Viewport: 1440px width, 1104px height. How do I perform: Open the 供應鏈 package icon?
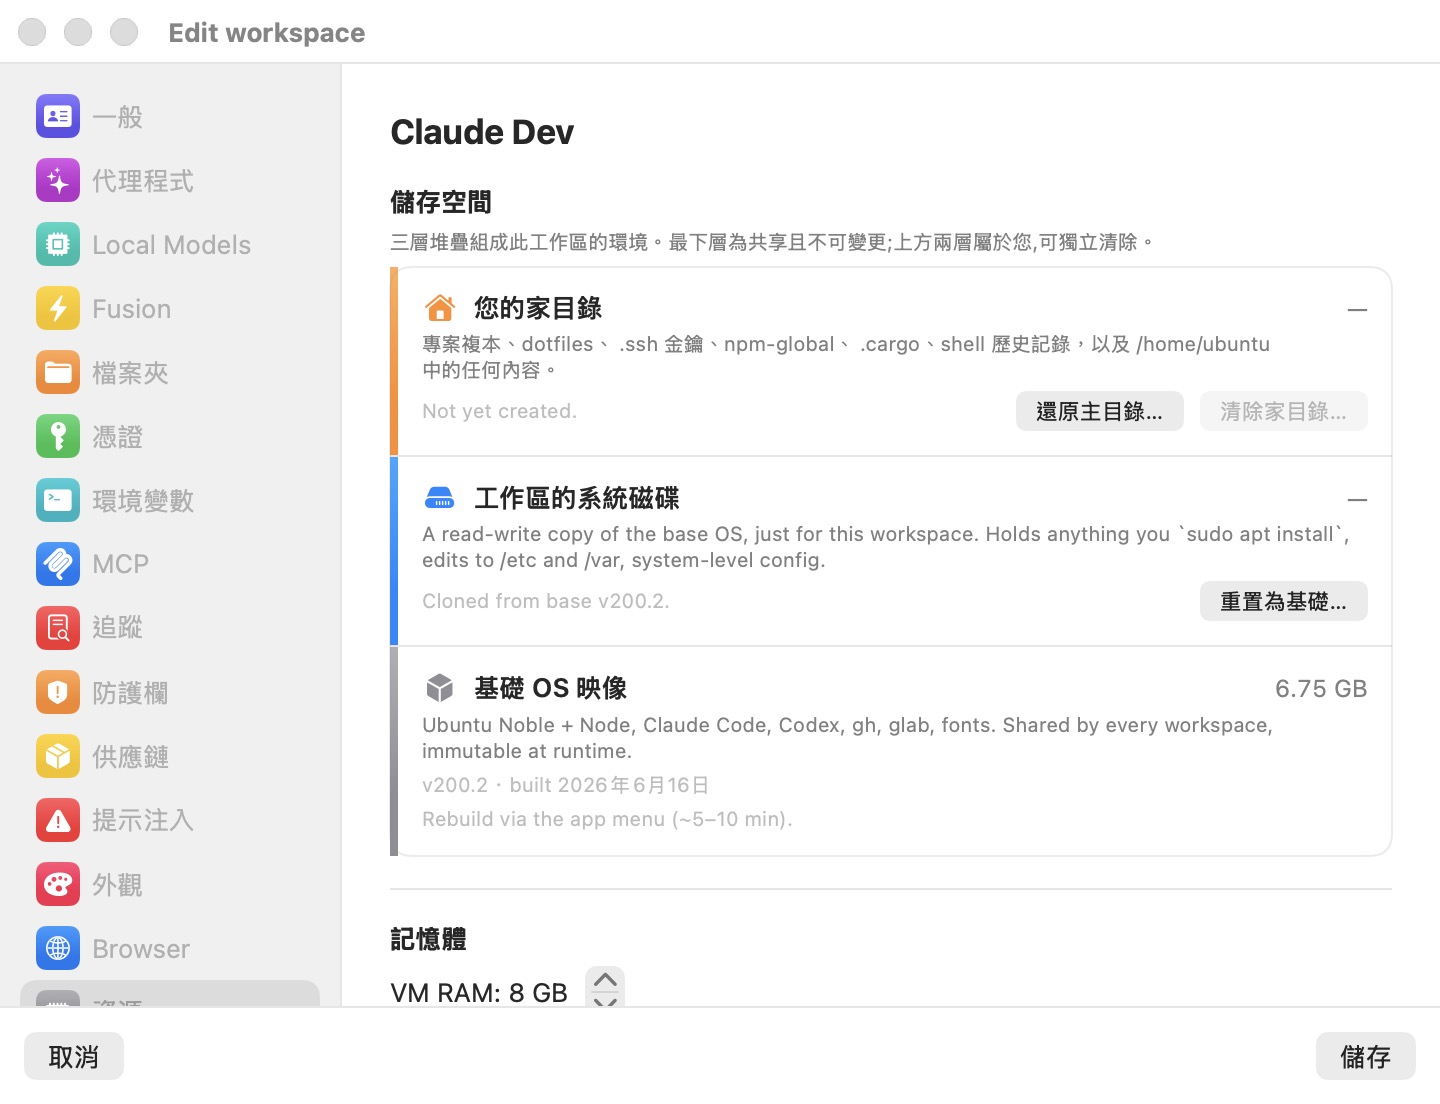coord(58,756)
